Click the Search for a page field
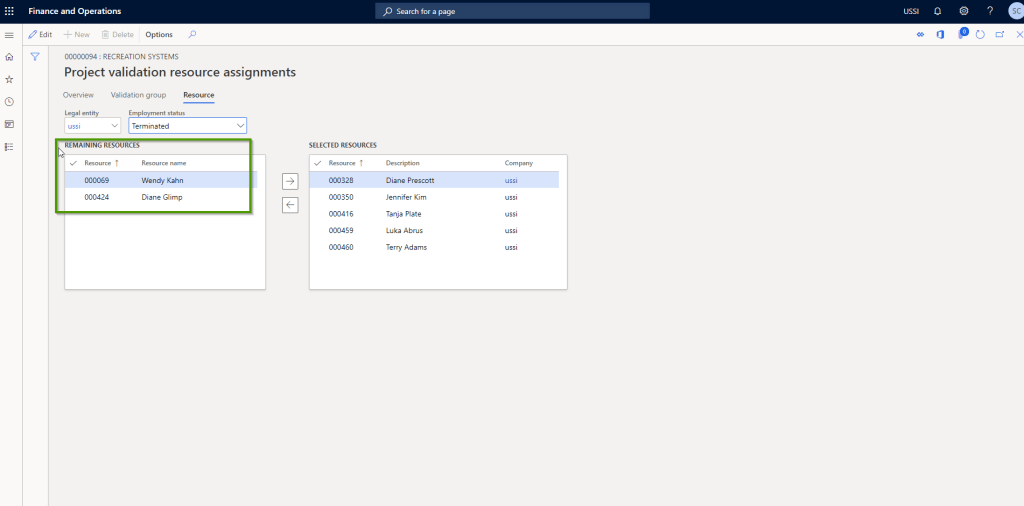This screenshot has height=506, width=1024. point(512,11)
